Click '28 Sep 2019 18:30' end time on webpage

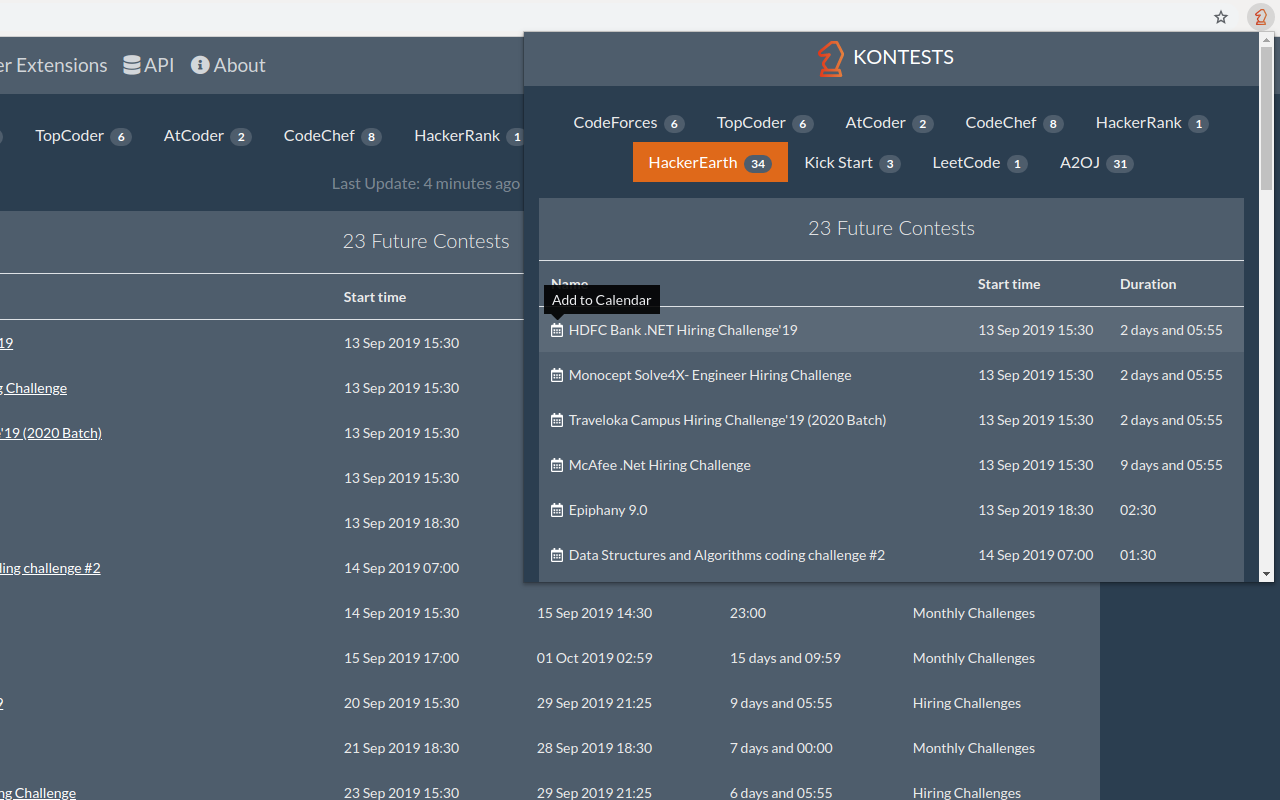click(595, 748)
